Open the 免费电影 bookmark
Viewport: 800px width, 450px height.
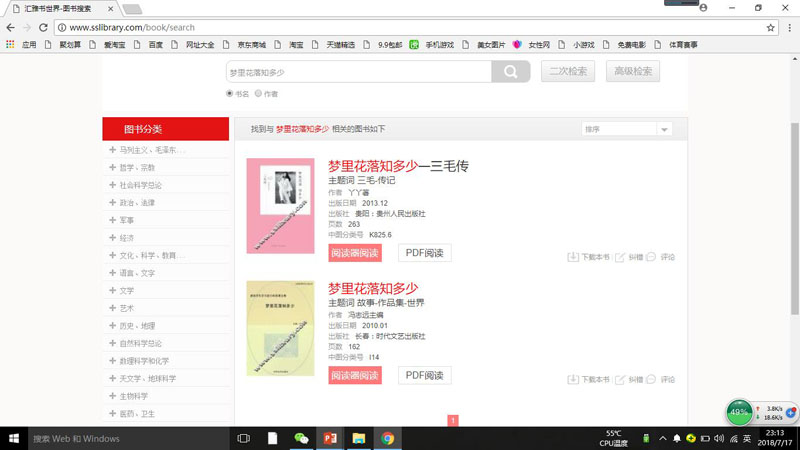pyautogui.click(x=624, y=45)
